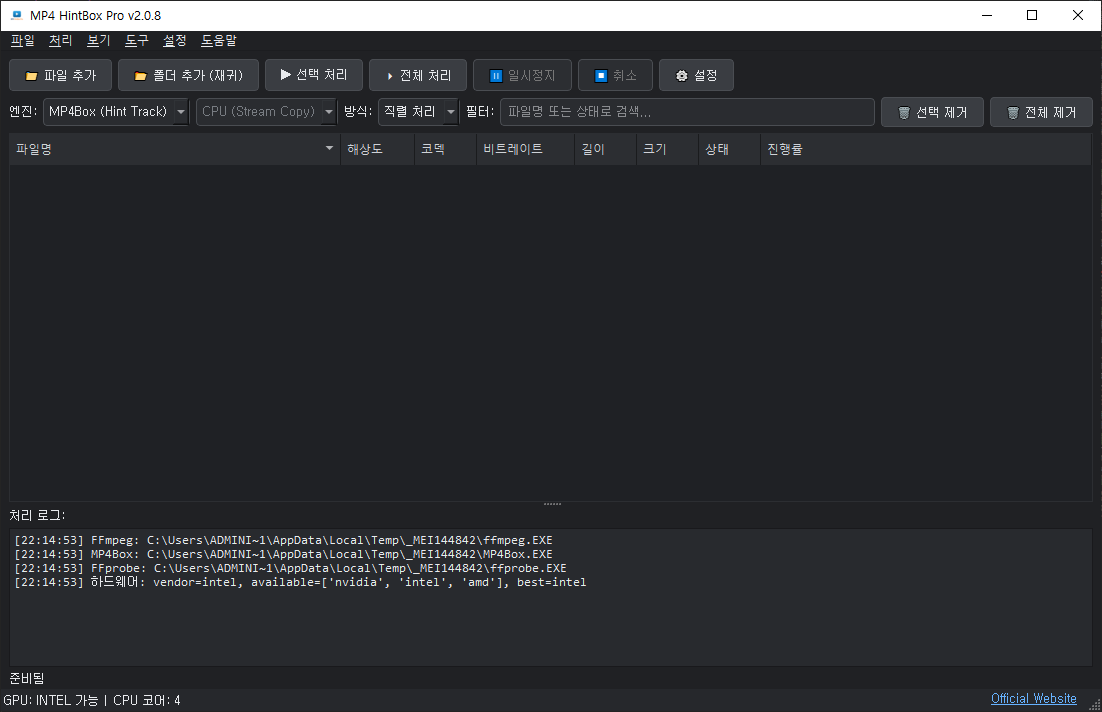Screen dimensions: 1102x712
Task: Click the 진행률 column header
Action: (x=926, y=149)
